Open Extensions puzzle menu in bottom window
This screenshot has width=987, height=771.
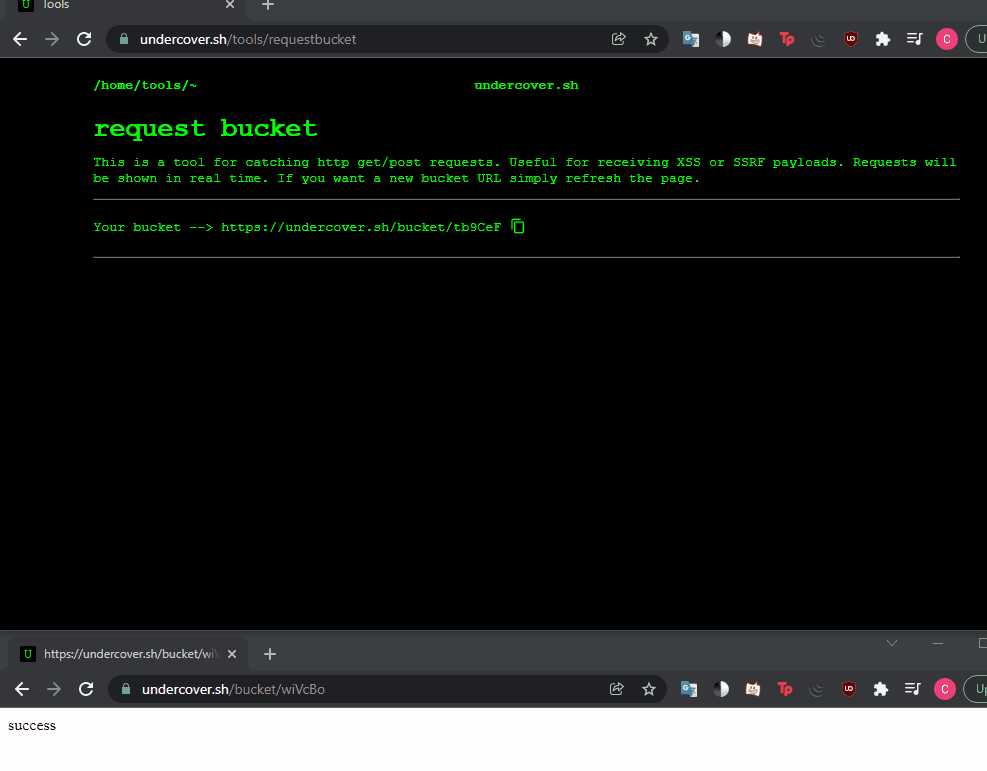(x=881, y=689)
